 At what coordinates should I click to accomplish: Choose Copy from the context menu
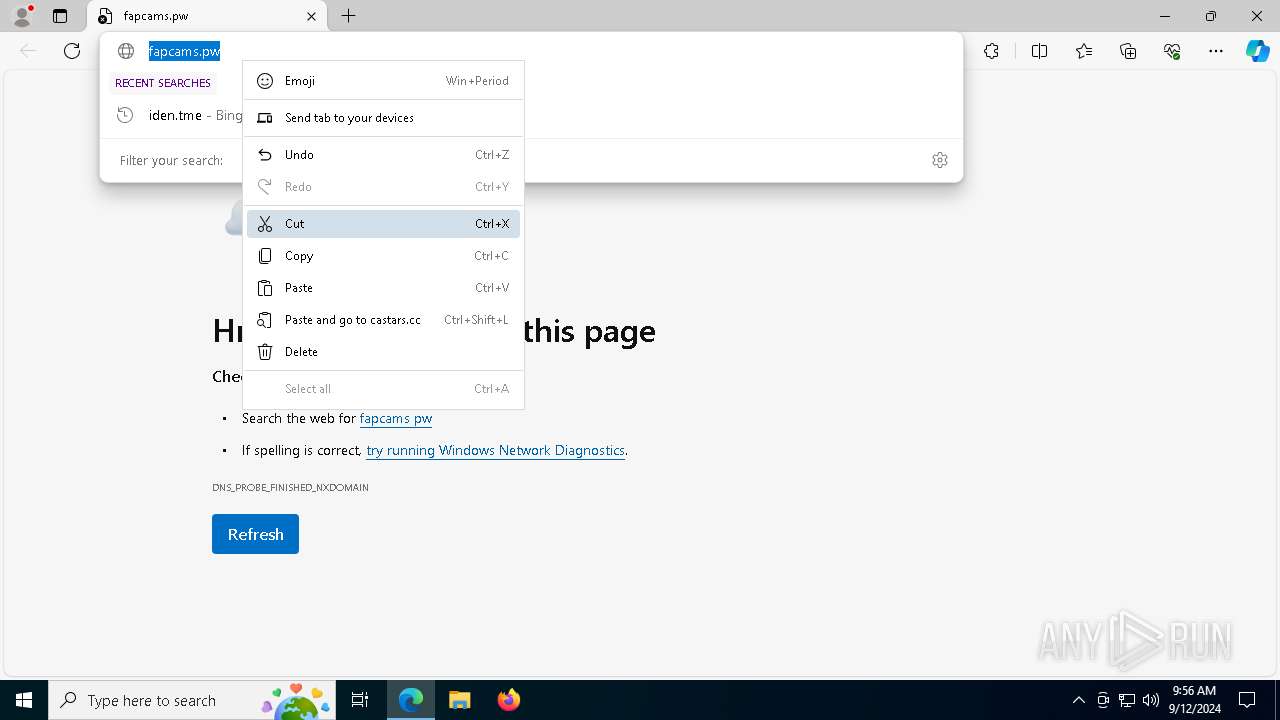[383, 256]
